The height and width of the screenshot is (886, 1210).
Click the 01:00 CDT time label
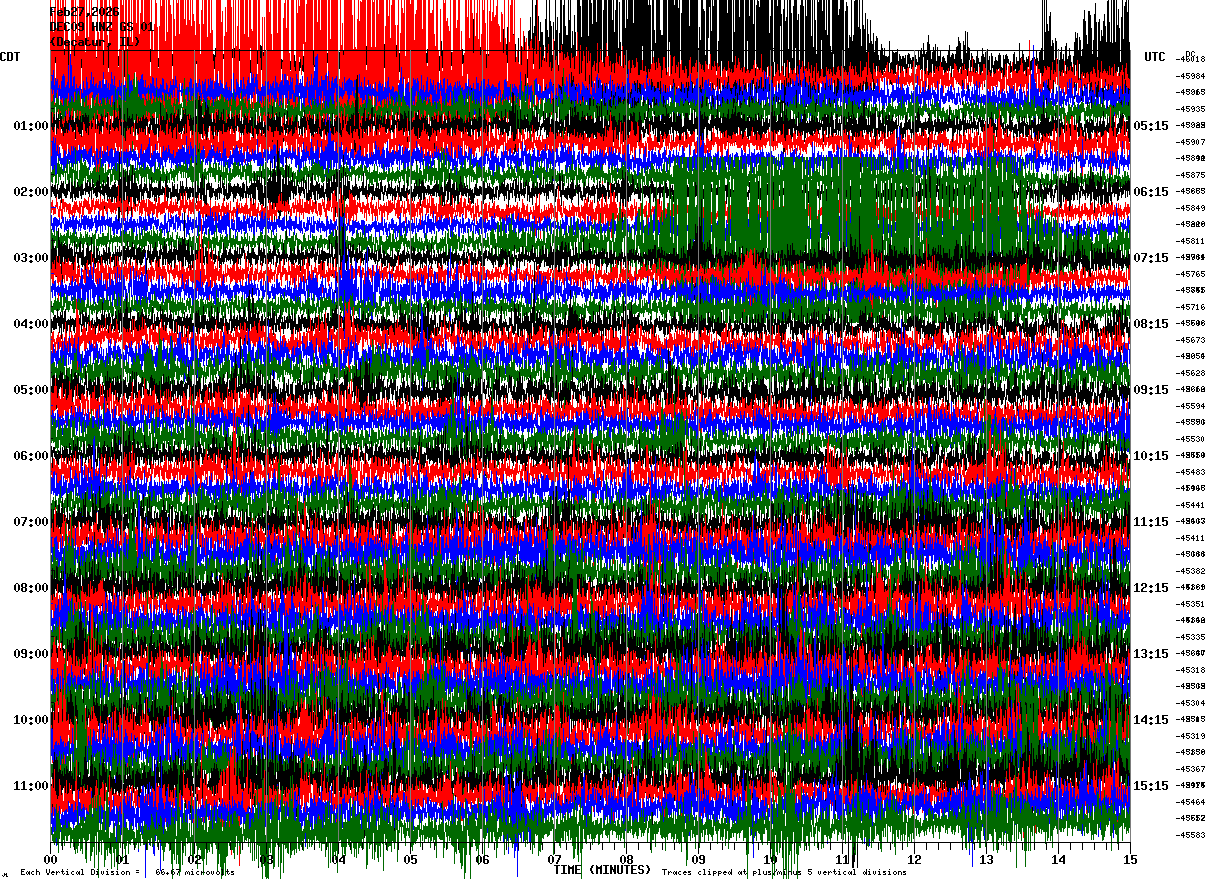[30, 126]
